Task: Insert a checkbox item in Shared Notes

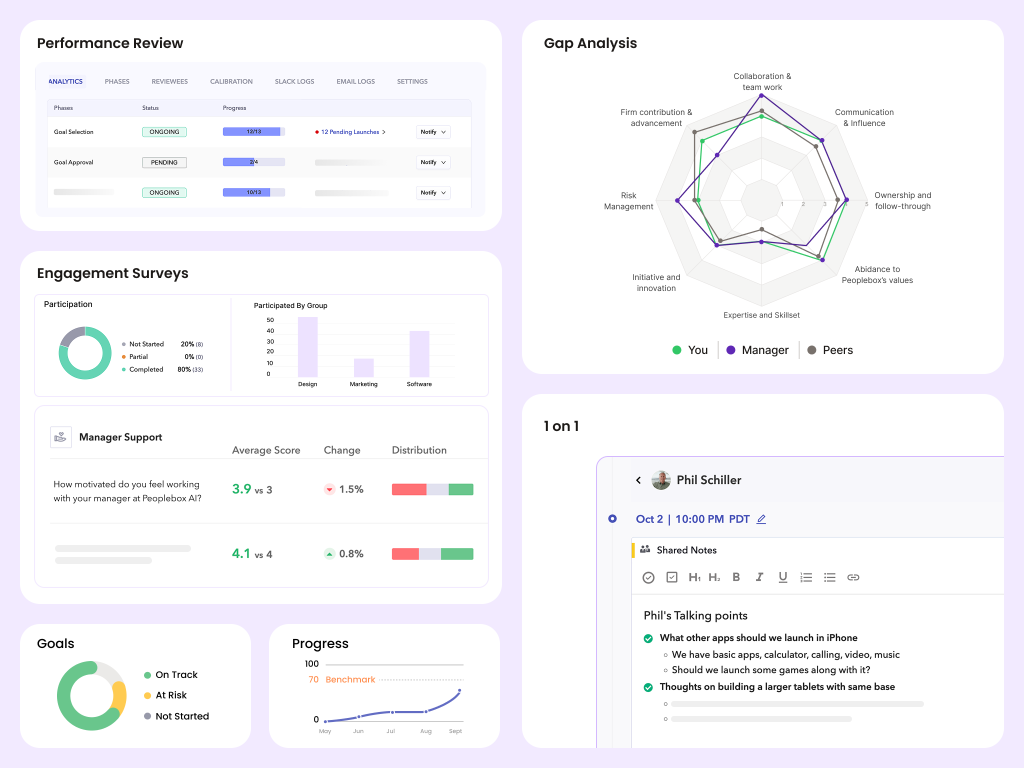Action: click(671, 577)
